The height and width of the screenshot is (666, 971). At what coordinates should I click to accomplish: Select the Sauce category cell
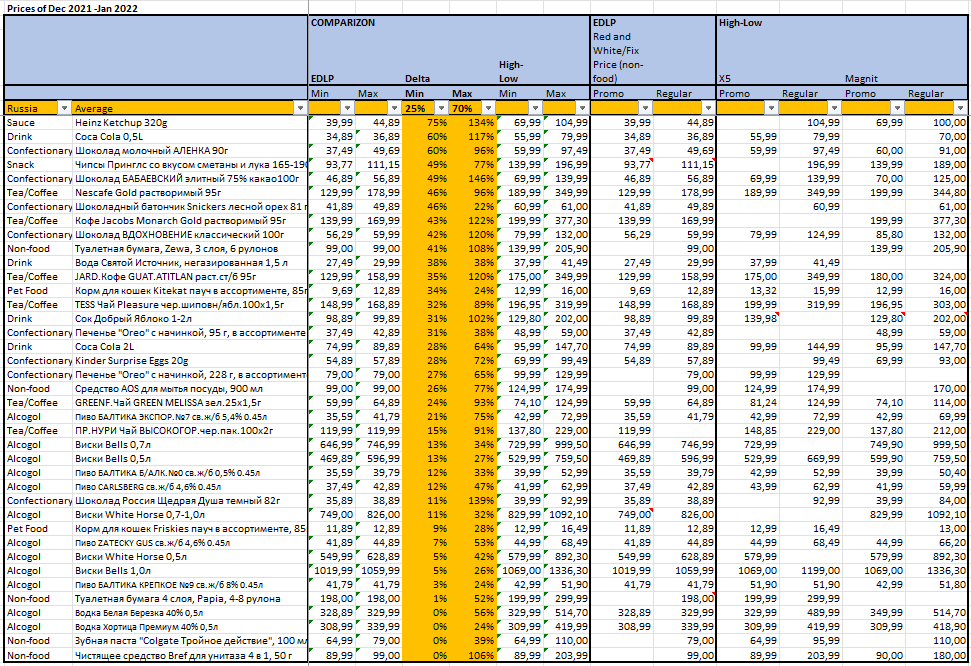[x=38, y=123]
